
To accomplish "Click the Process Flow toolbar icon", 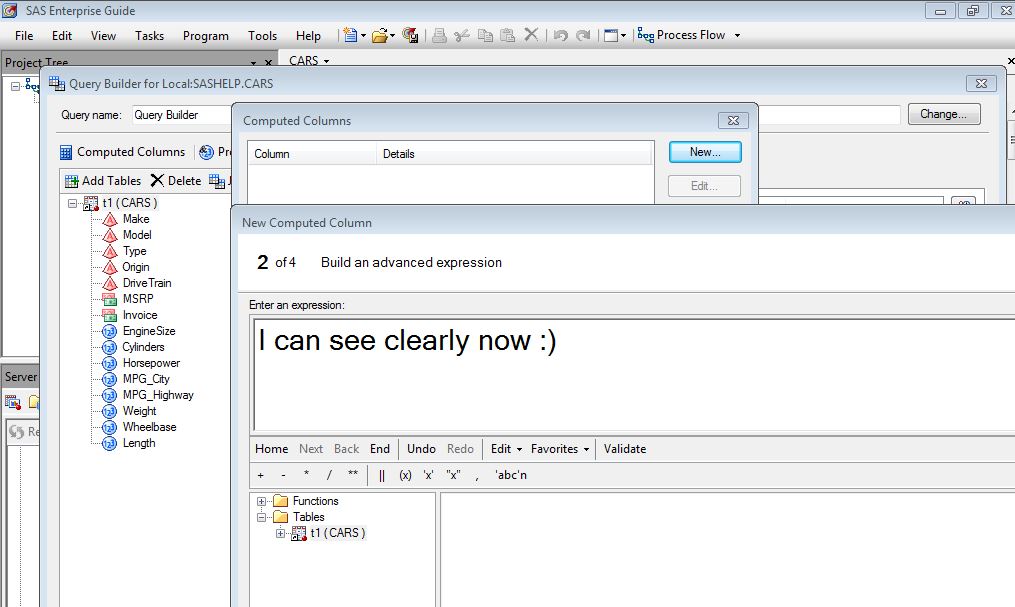I will 645,35.
